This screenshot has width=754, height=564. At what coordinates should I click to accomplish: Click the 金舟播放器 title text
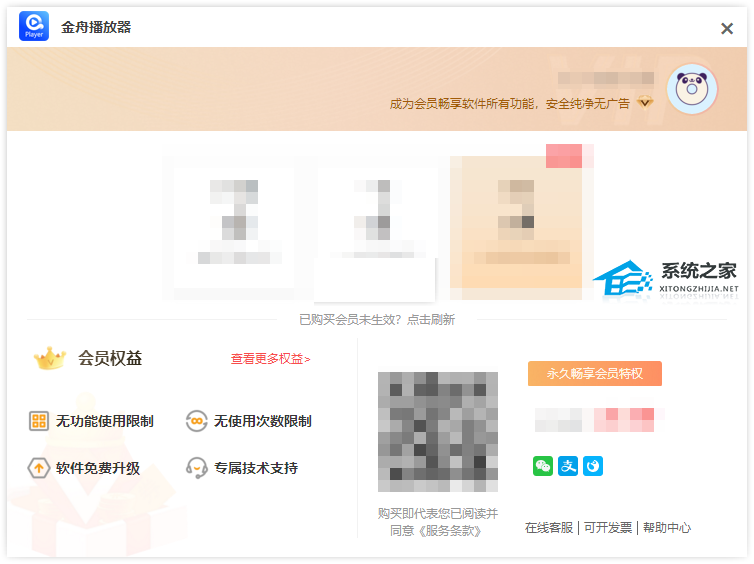(x=96, y=27)
